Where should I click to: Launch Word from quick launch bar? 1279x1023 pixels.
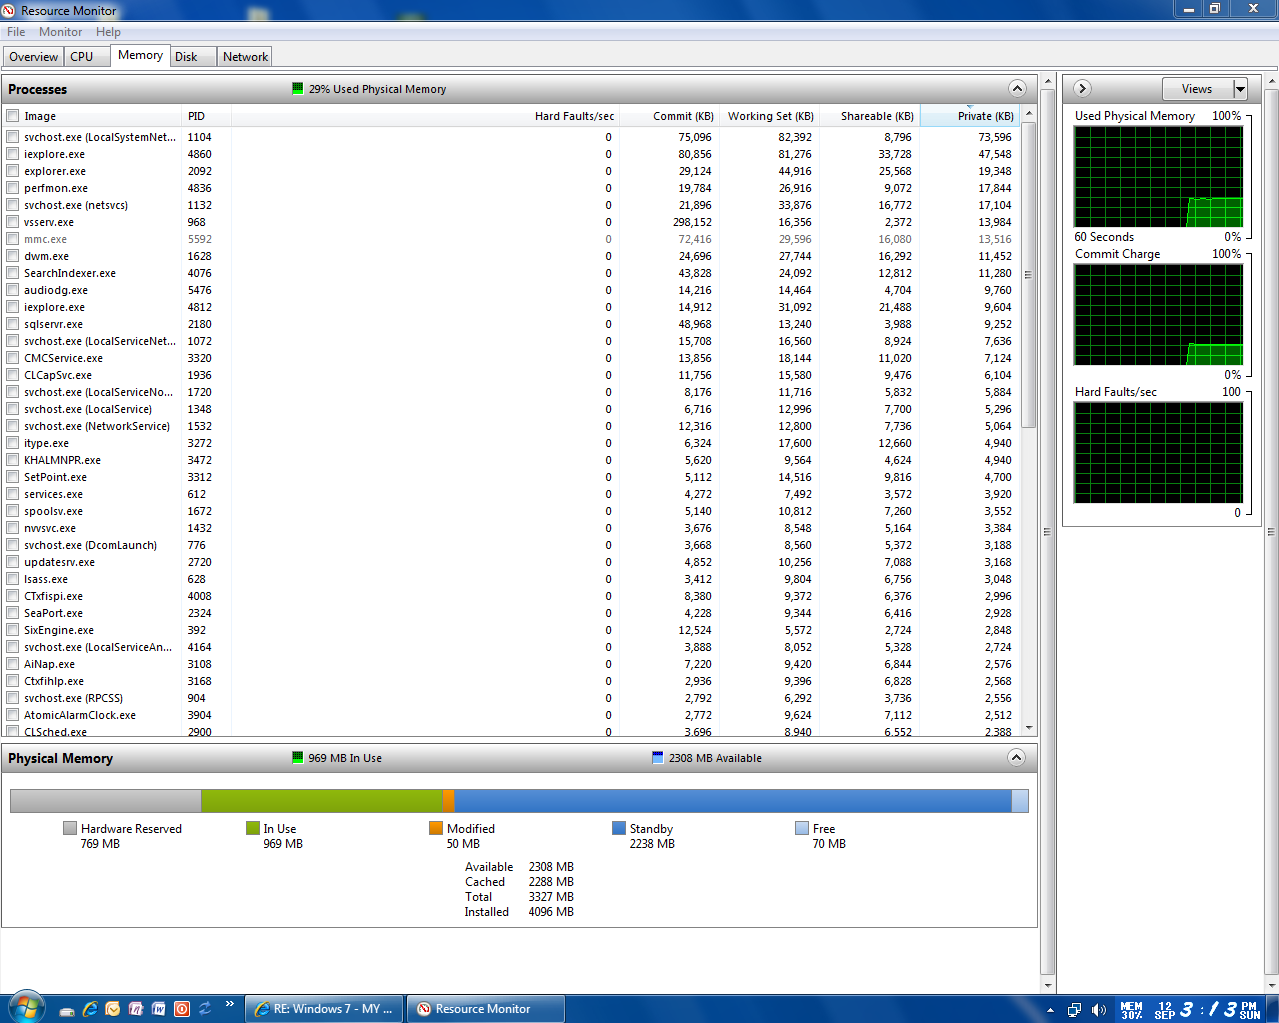click(159, 1009)
